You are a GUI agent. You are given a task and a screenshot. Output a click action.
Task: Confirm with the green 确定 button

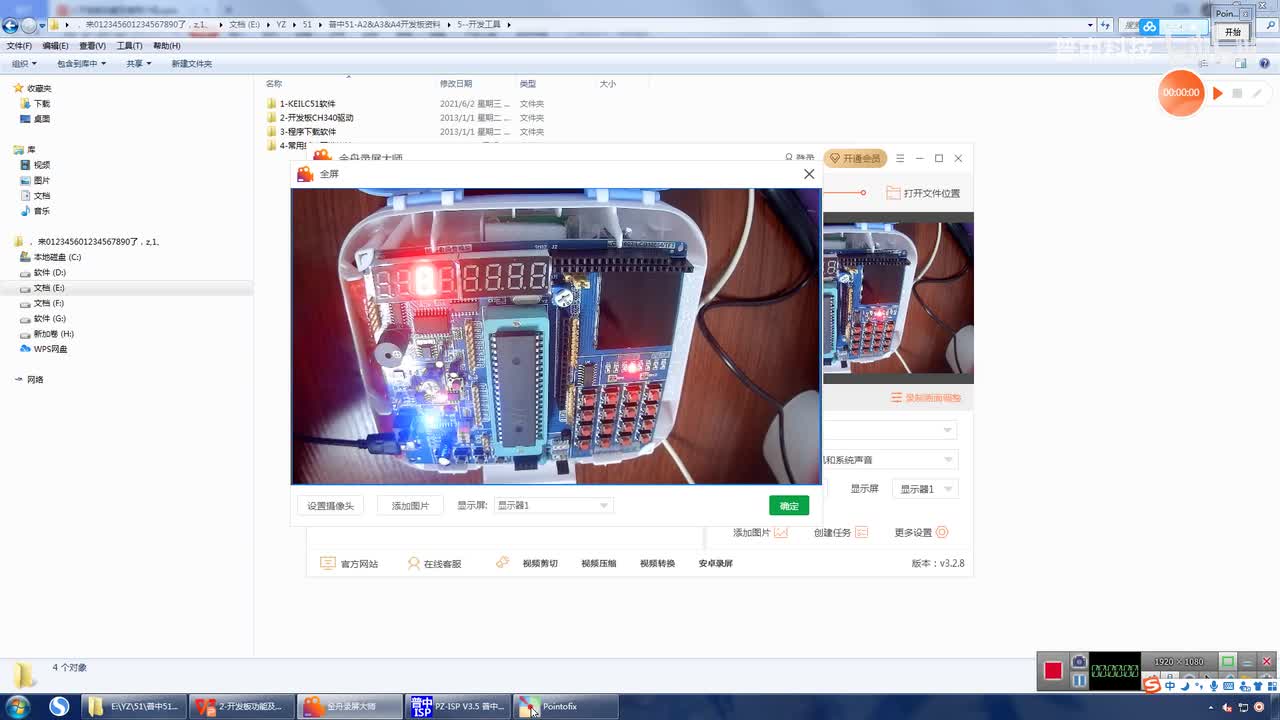pos(789,506)
